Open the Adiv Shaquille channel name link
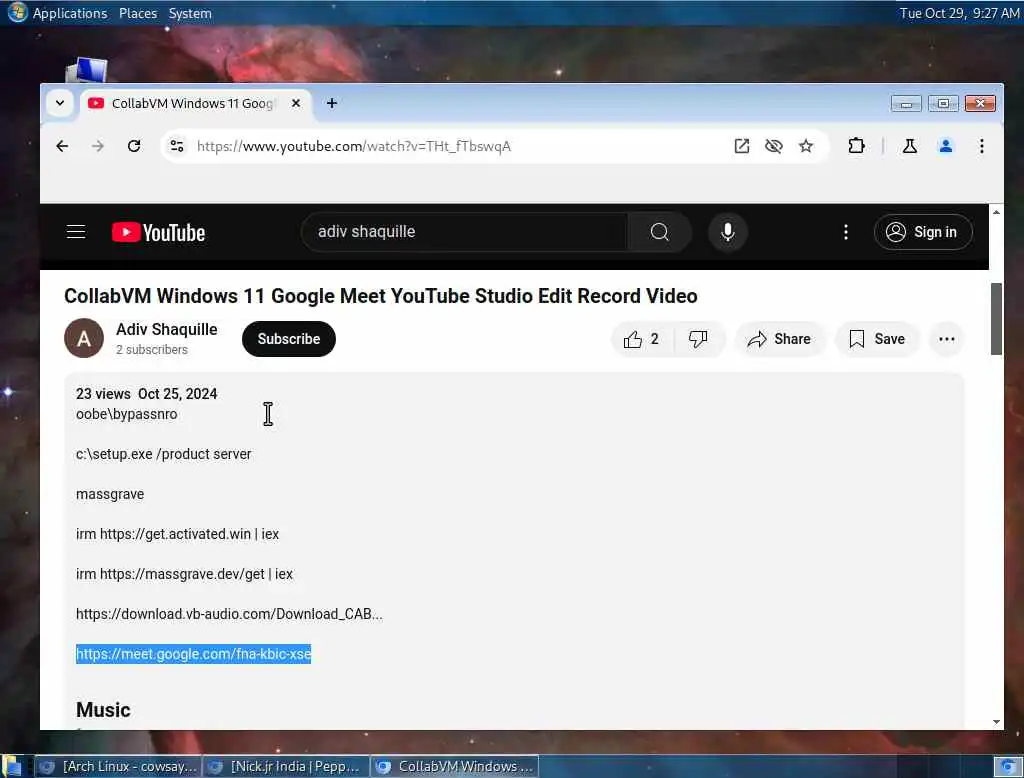This screenshot has width=1024, height=778. click(x=167, y=329)
